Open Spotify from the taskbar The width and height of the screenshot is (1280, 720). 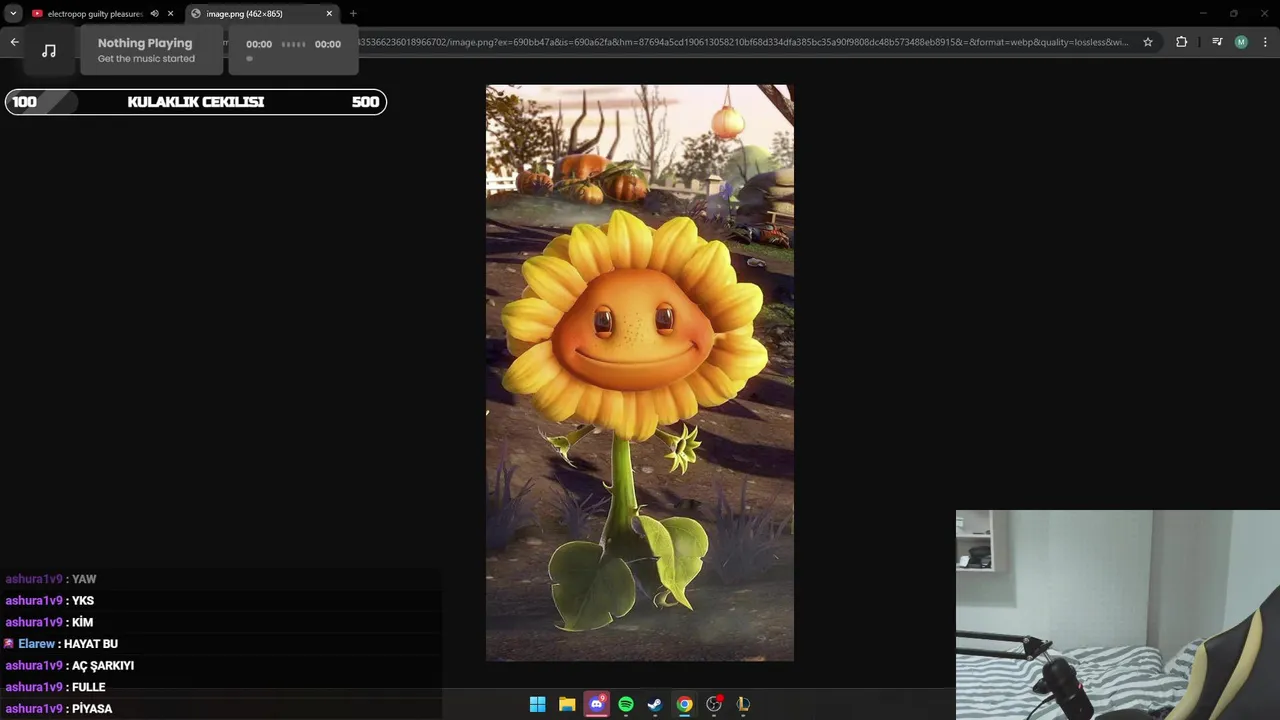point(626,704)
